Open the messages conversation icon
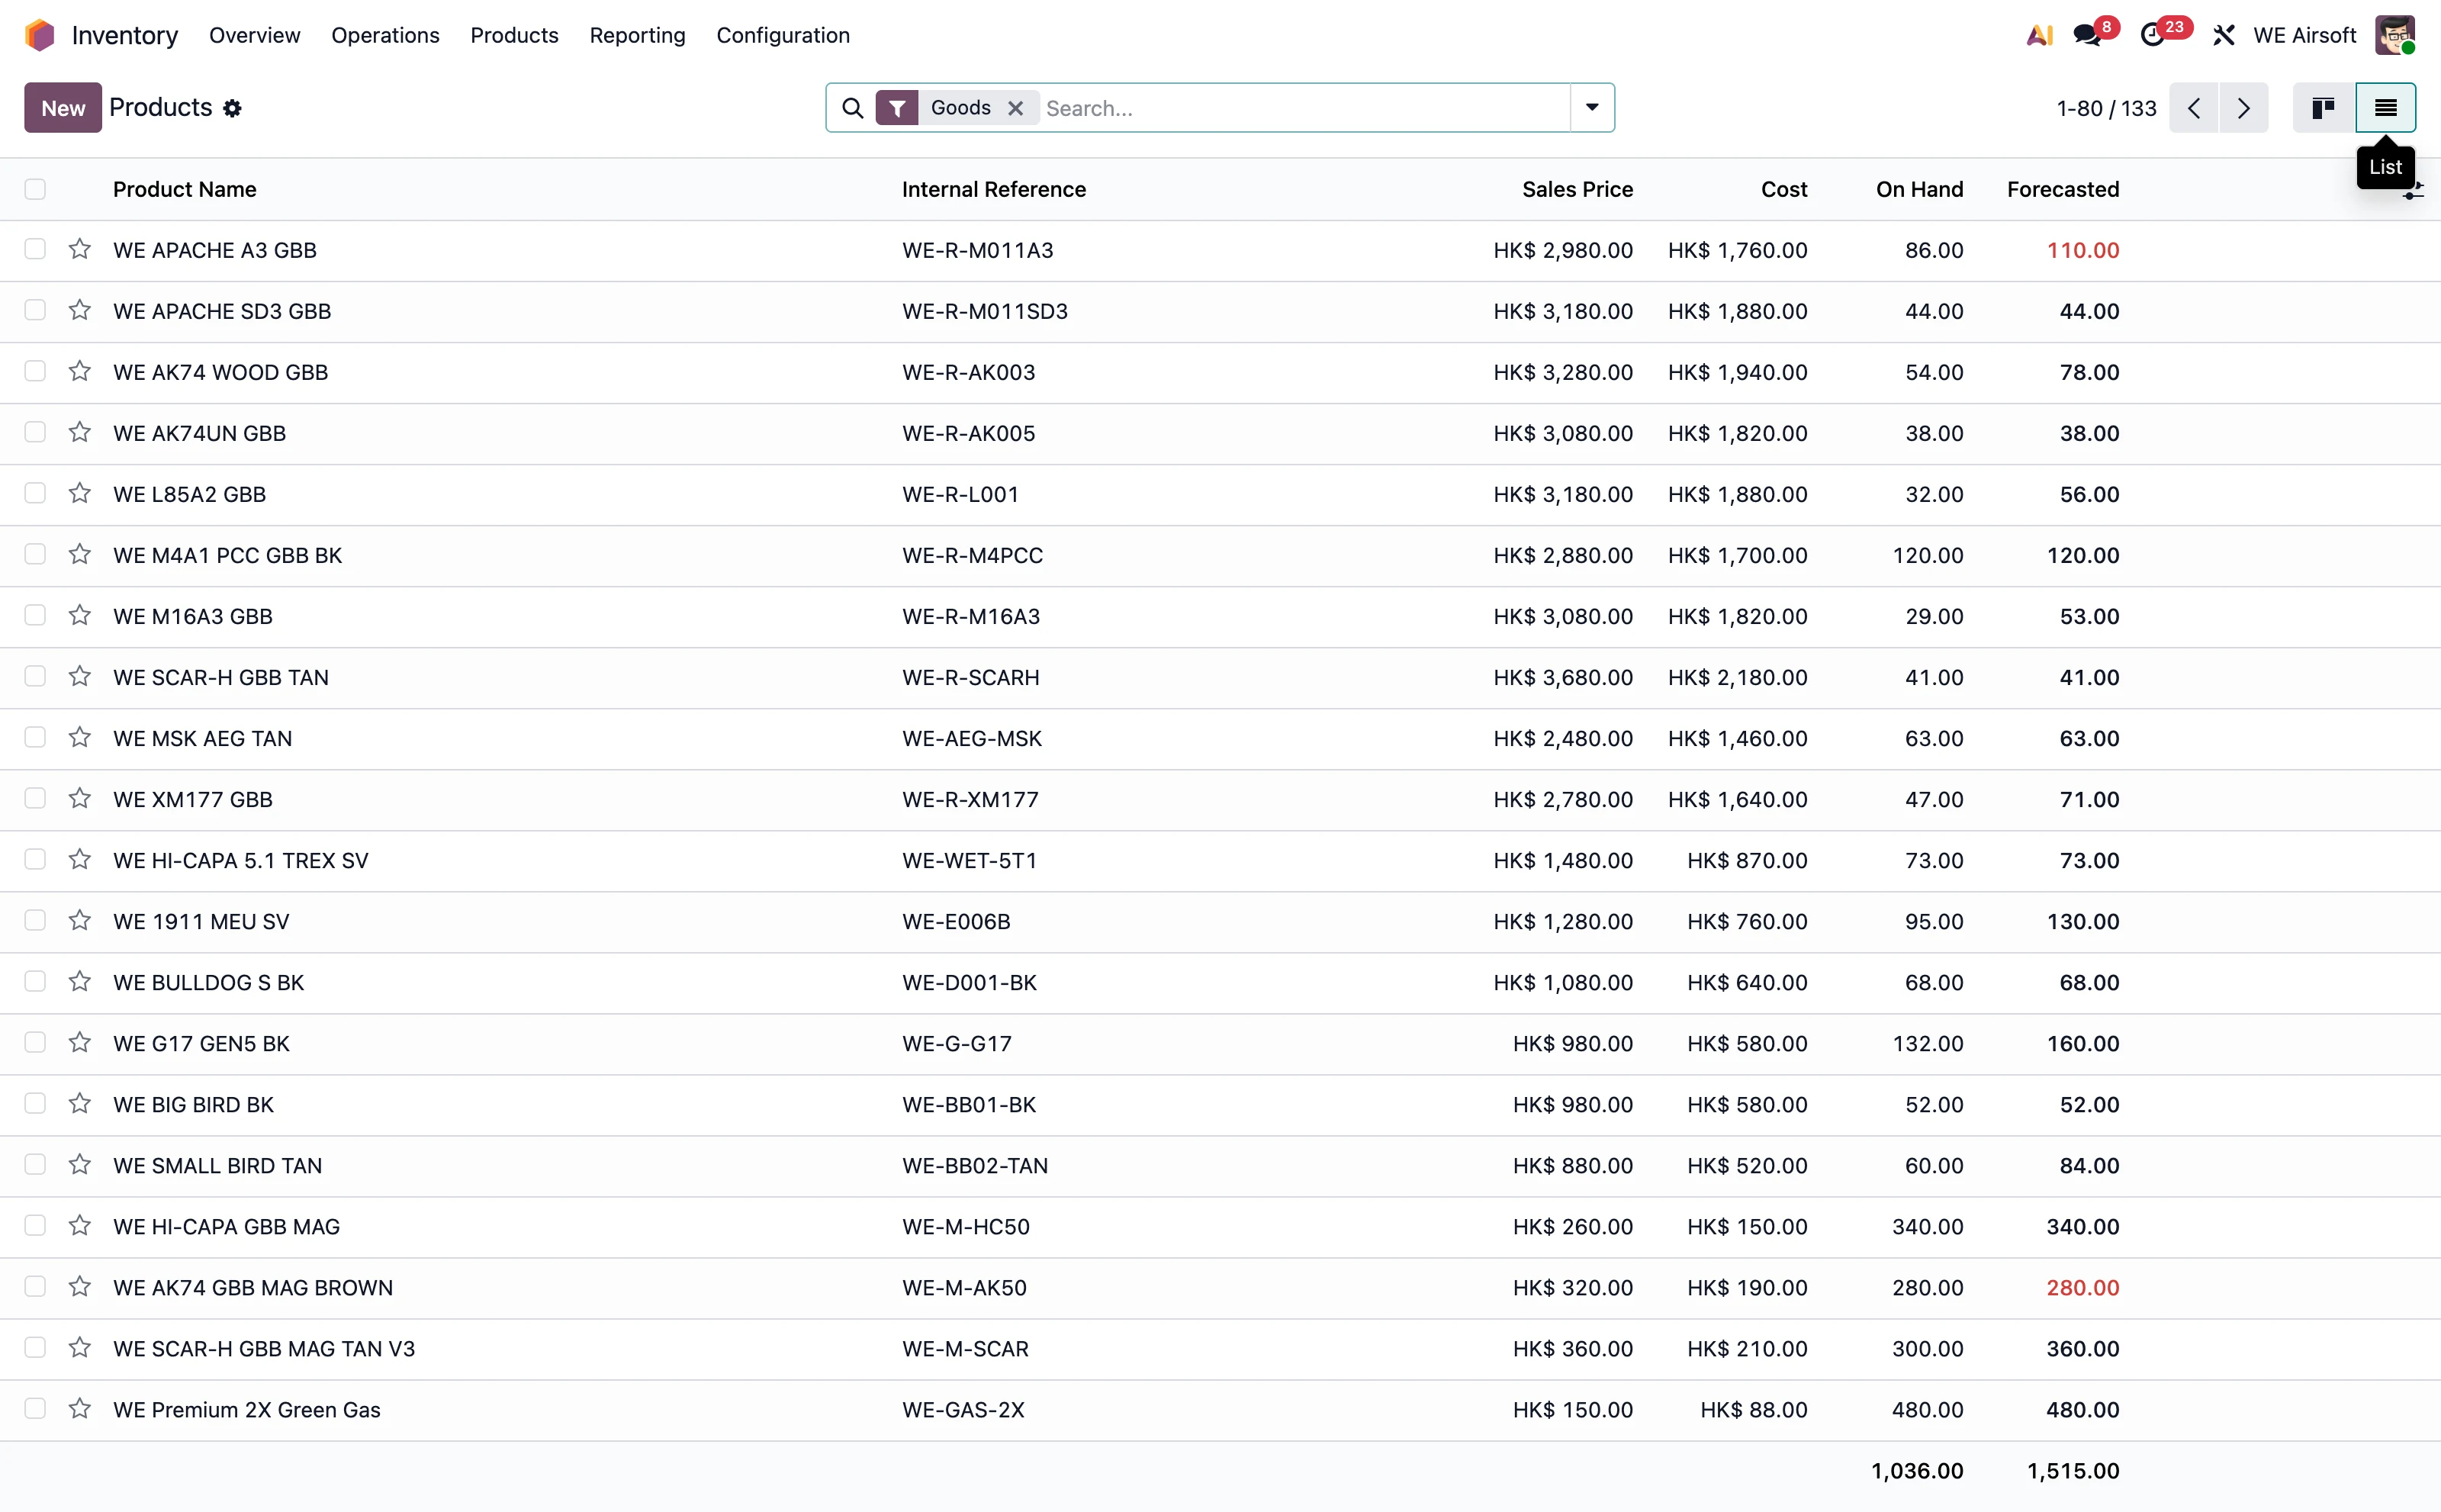Viewport: 2441px width, 1512px height. click(2086, 35)
